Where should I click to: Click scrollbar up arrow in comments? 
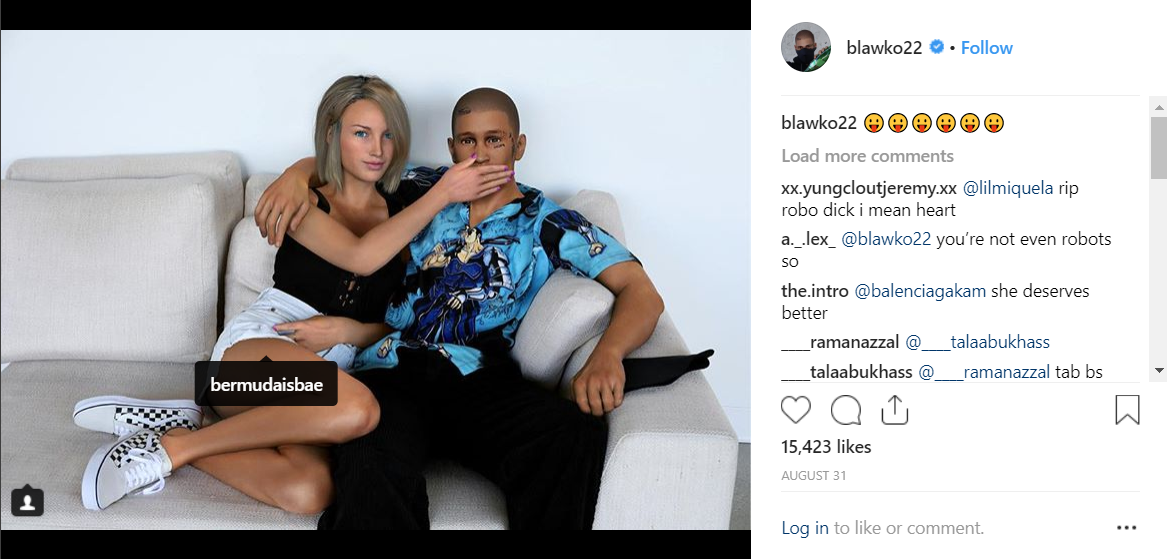[x=1159, y=107]
